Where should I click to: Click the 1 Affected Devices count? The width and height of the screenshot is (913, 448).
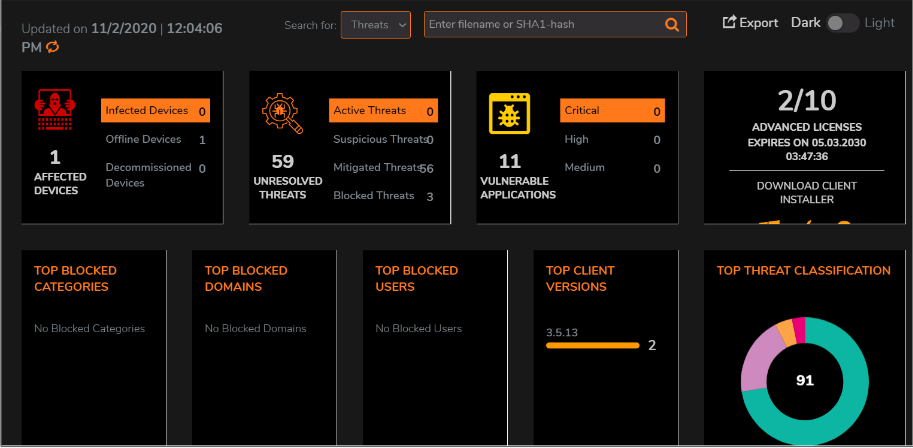(x=55, y=157)
